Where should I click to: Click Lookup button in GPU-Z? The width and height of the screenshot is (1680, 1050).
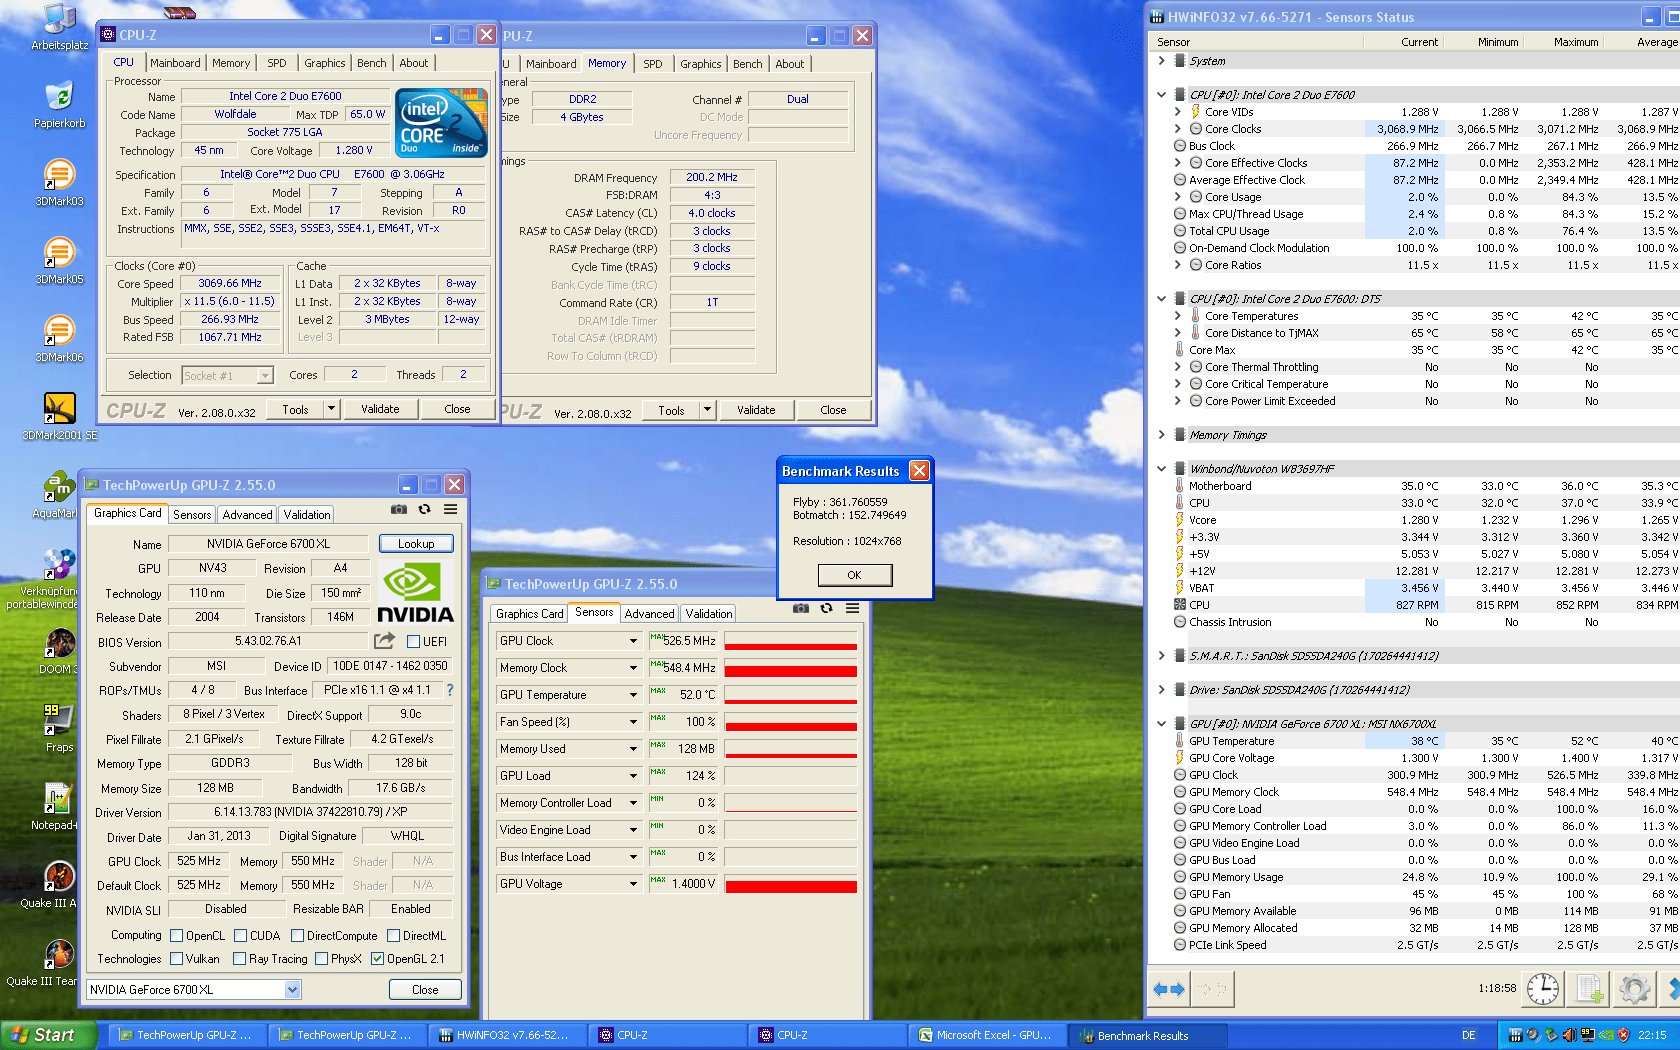(x=416, y=544)
